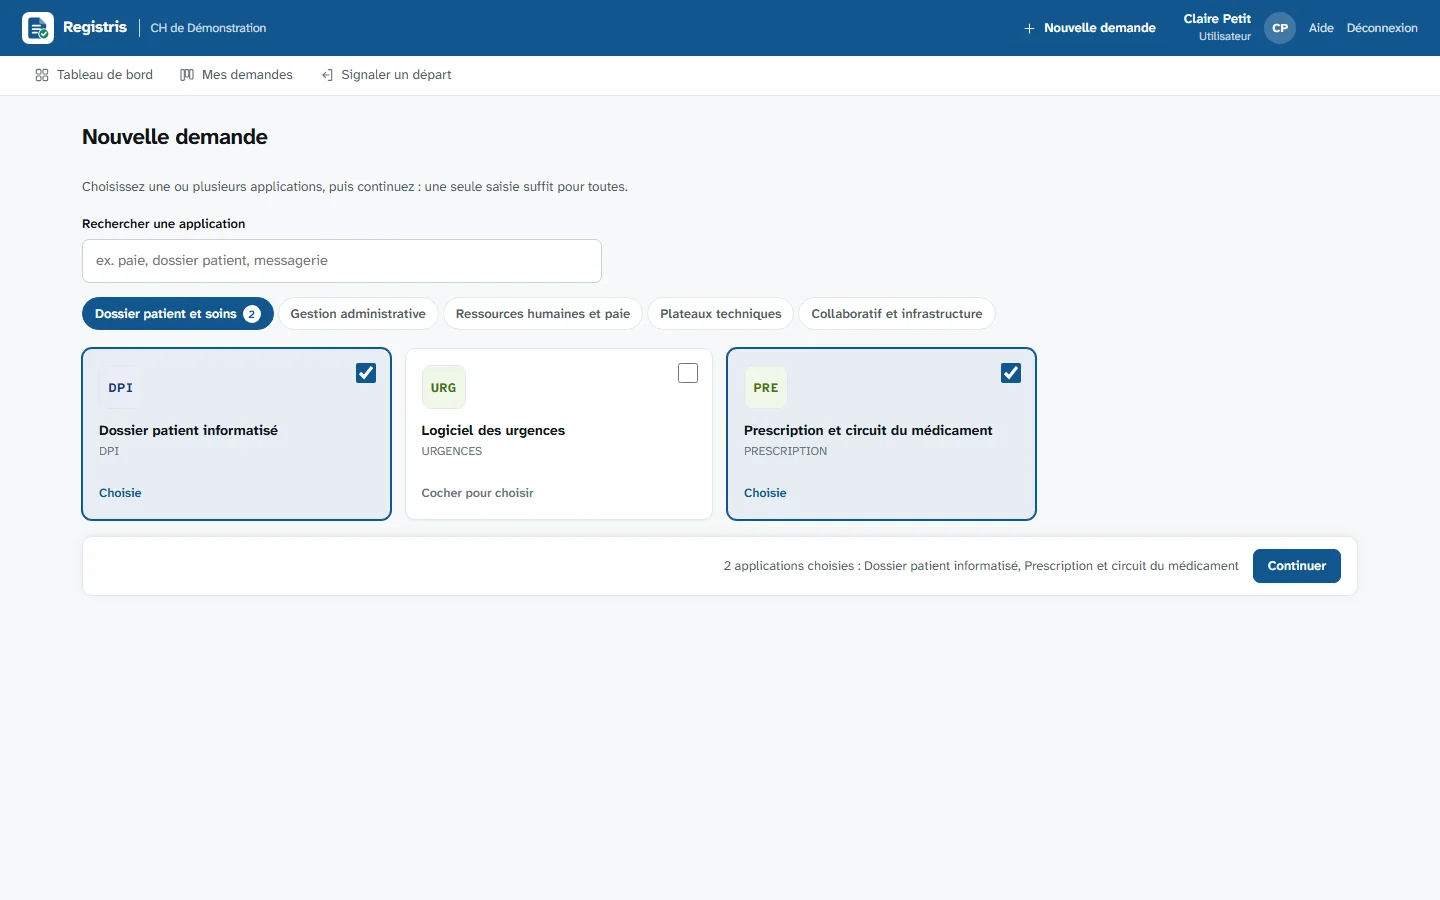
Task: Open Signaler un départ page
Action: [x=386, y=75]
